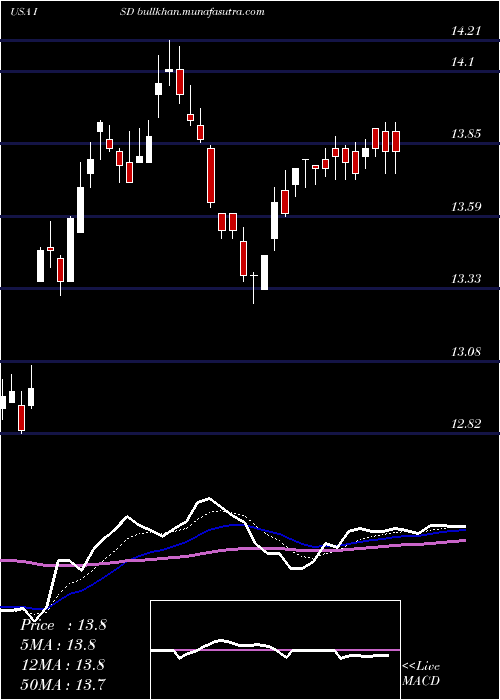Click the white candle rising from 13.33 line
Image resolution: width=500 pixels, height=700 pixels.
264,272
